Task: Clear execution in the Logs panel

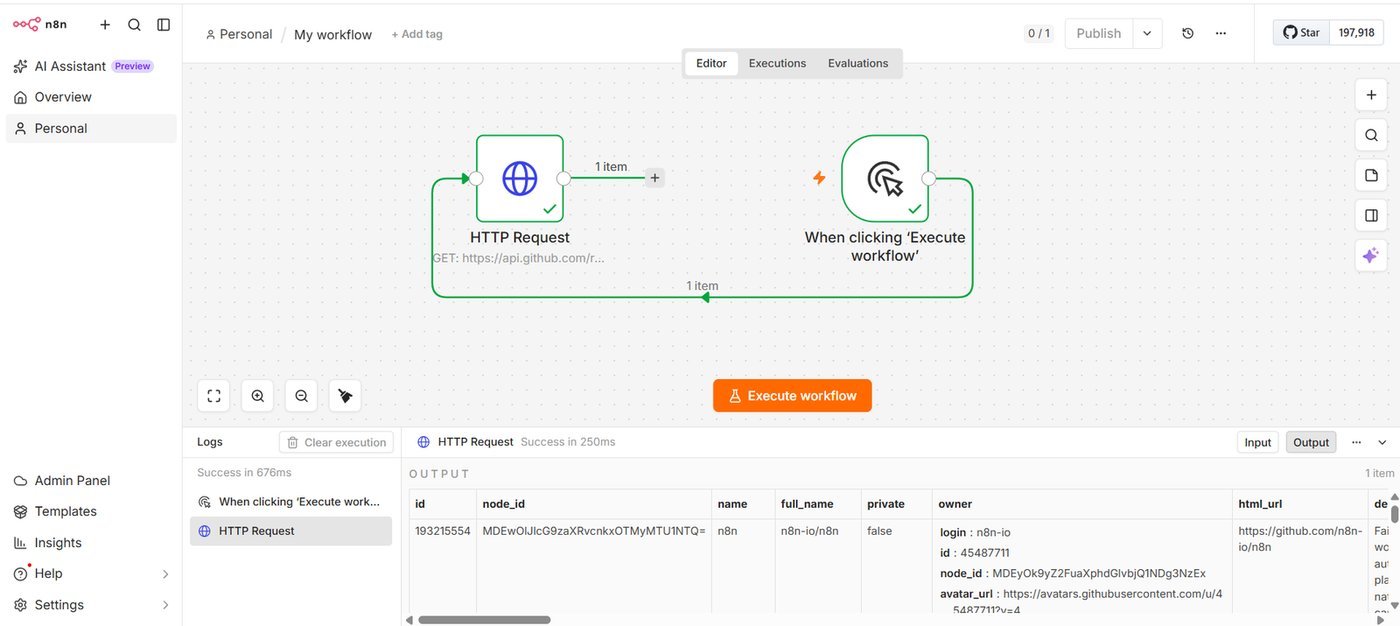Action: pyautogui.click(x=336, y=442)
